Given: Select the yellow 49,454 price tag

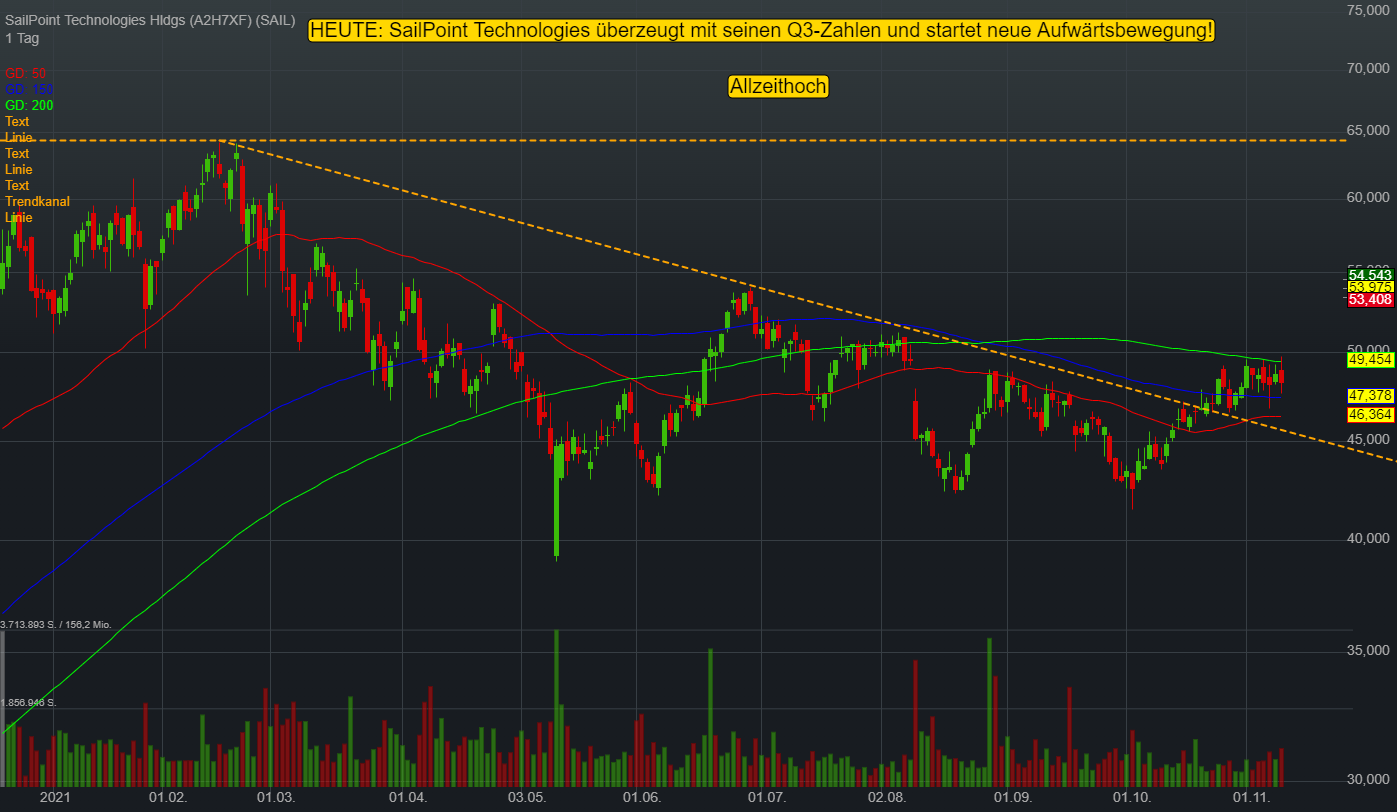Looking at the screenshot, I should point(1370,358).
